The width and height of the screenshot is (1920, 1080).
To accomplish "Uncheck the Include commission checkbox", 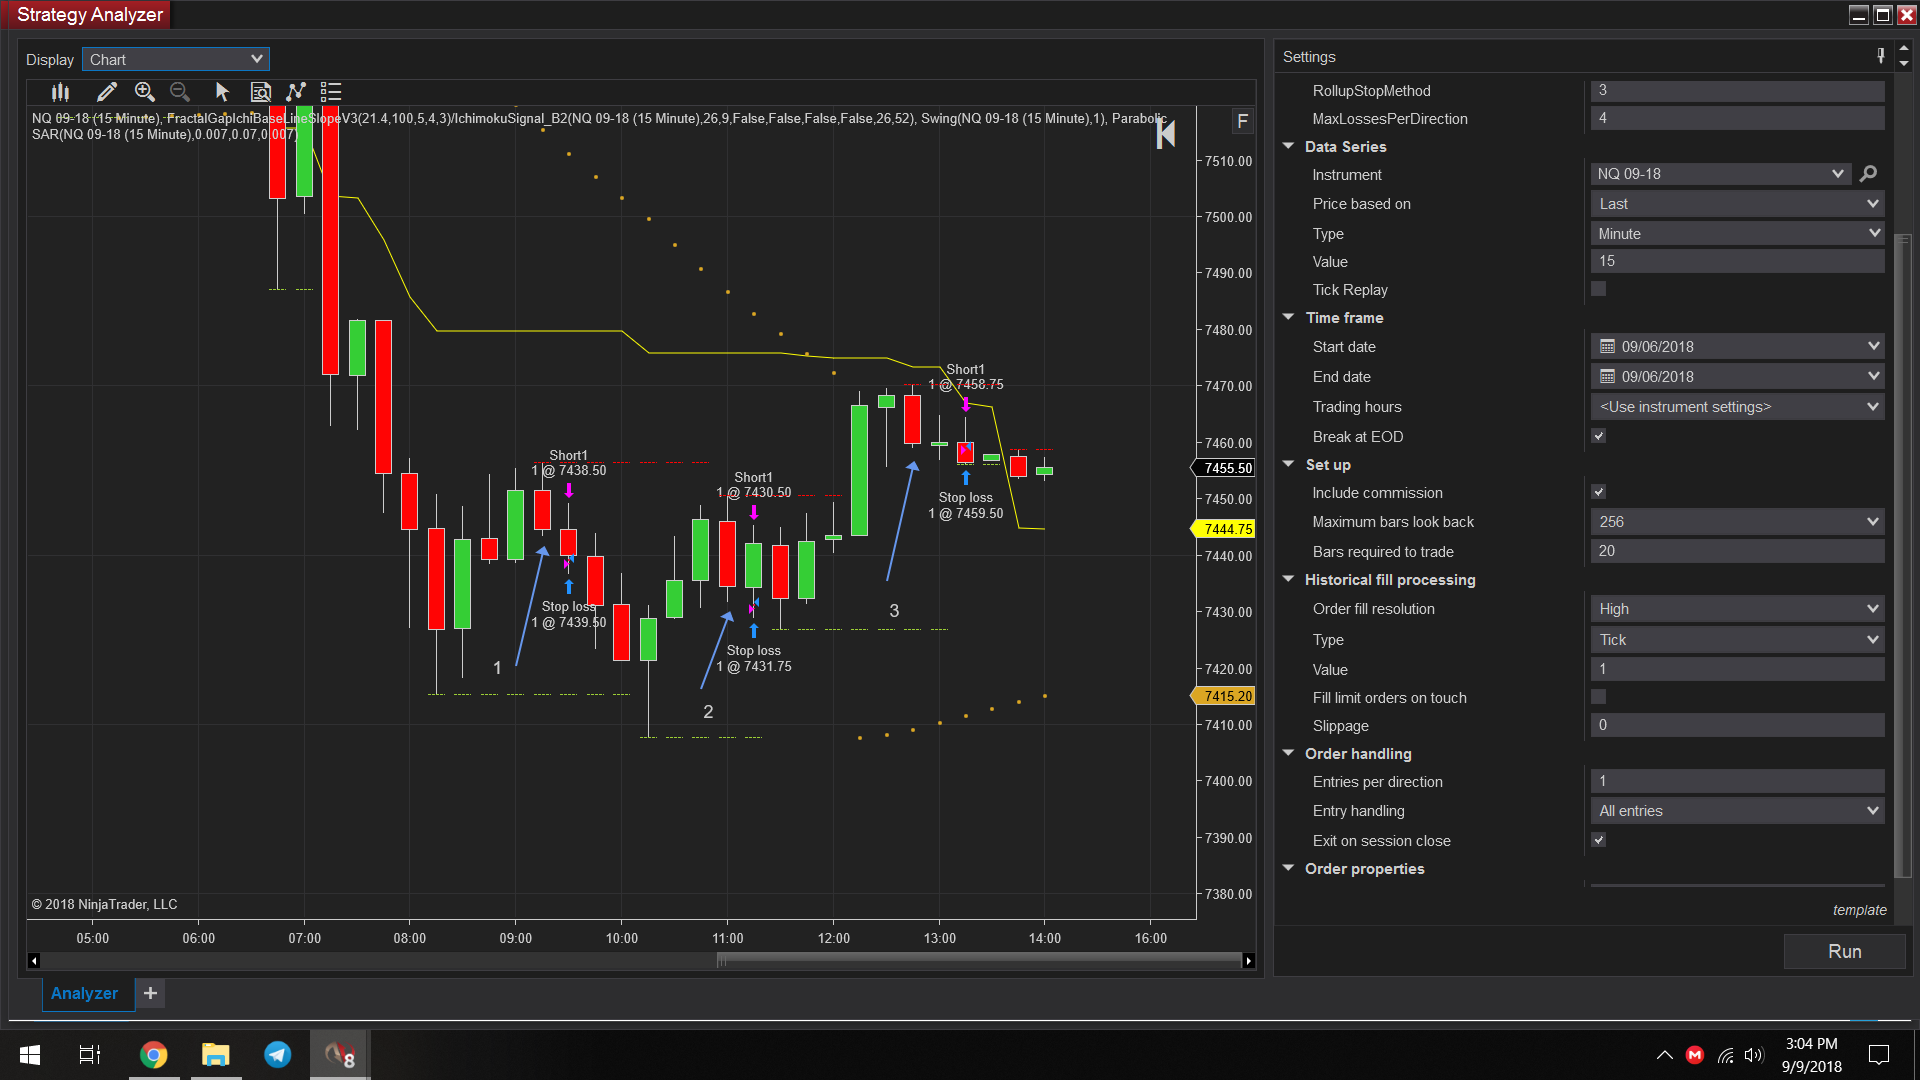I will point(1598,492).
